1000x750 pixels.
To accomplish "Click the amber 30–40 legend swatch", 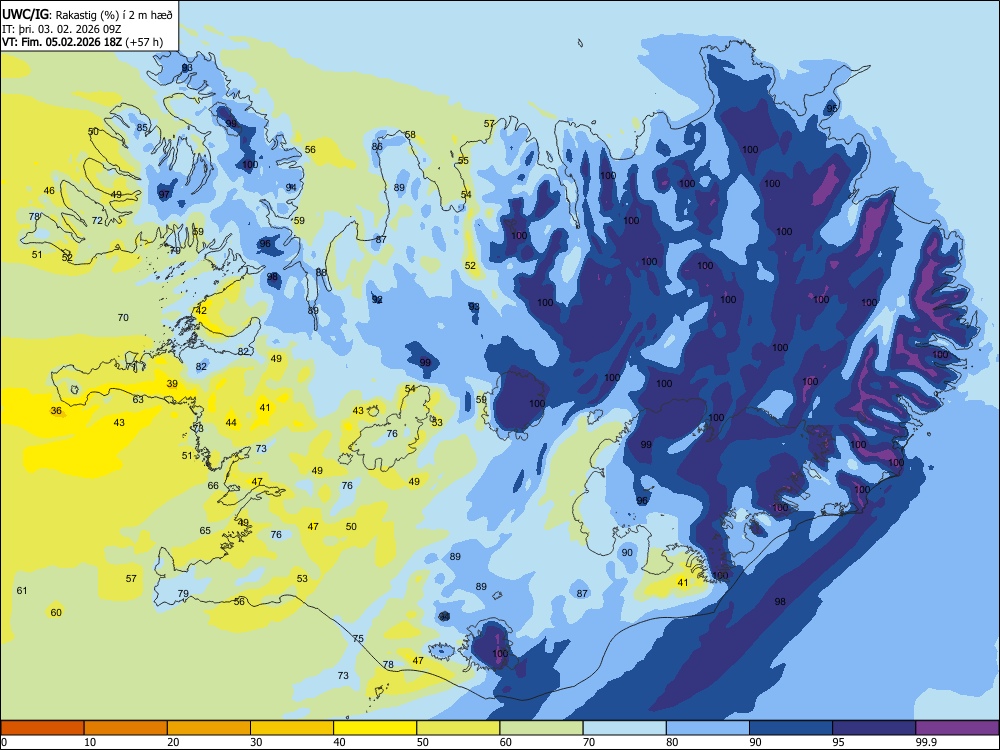I will (x=292, y=728).
